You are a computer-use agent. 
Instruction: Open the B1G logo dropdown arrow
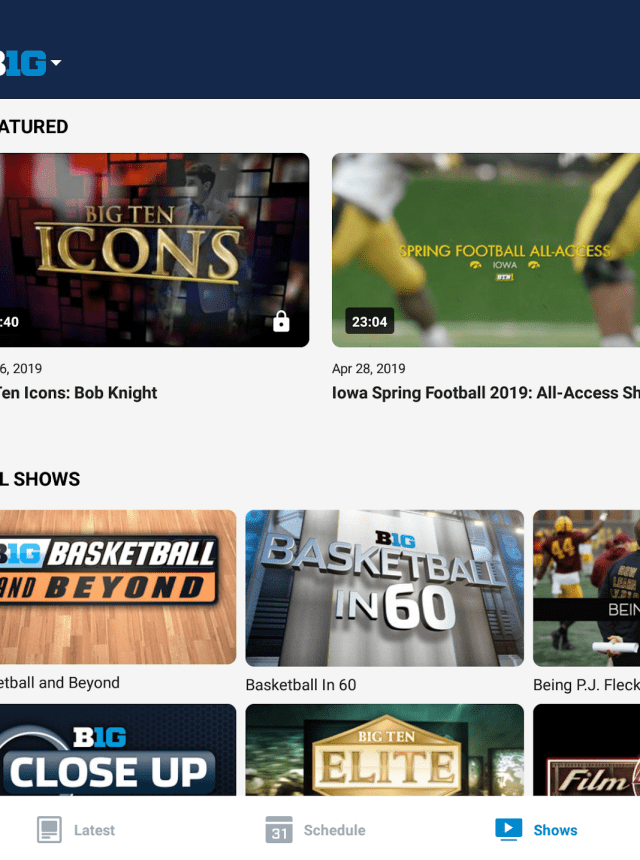pos(56,63)
